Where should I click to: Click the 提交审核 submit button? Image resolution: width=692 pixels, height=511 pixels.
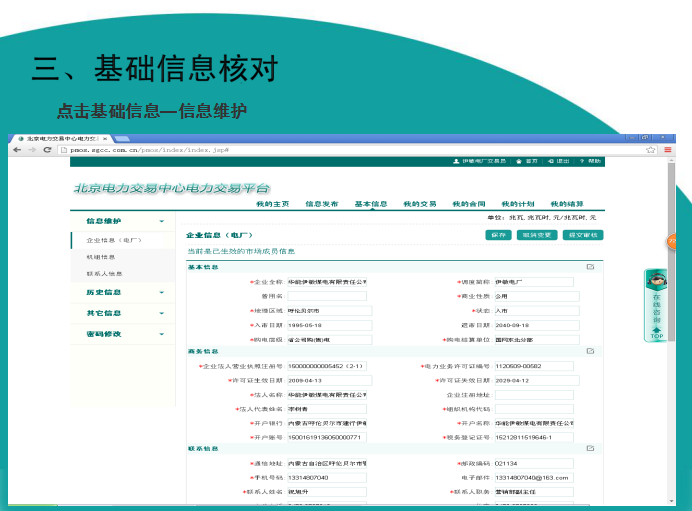click(582, 235)
